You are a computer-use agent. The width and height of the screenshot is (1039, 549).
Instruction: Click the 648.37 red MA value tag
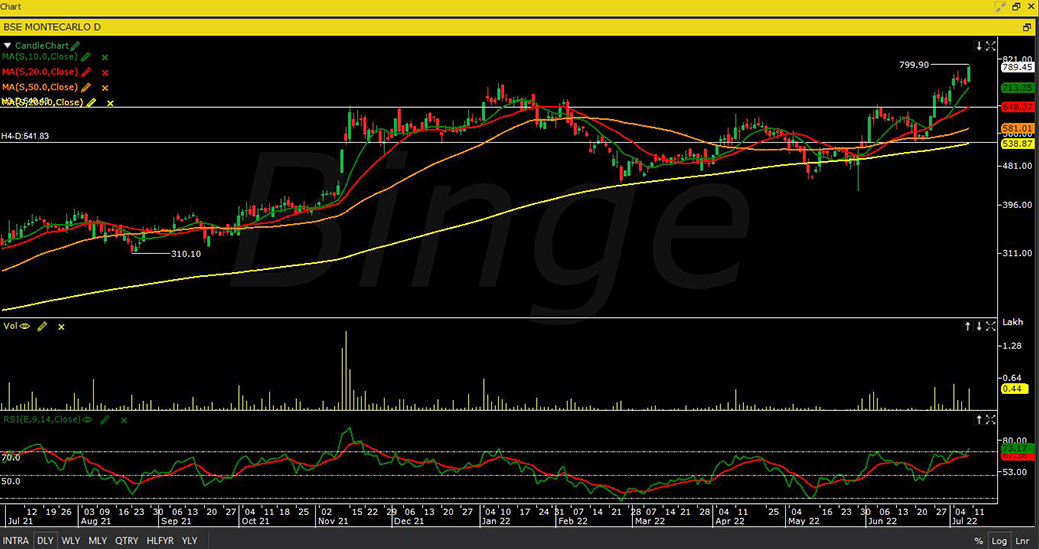point(1018,107)
